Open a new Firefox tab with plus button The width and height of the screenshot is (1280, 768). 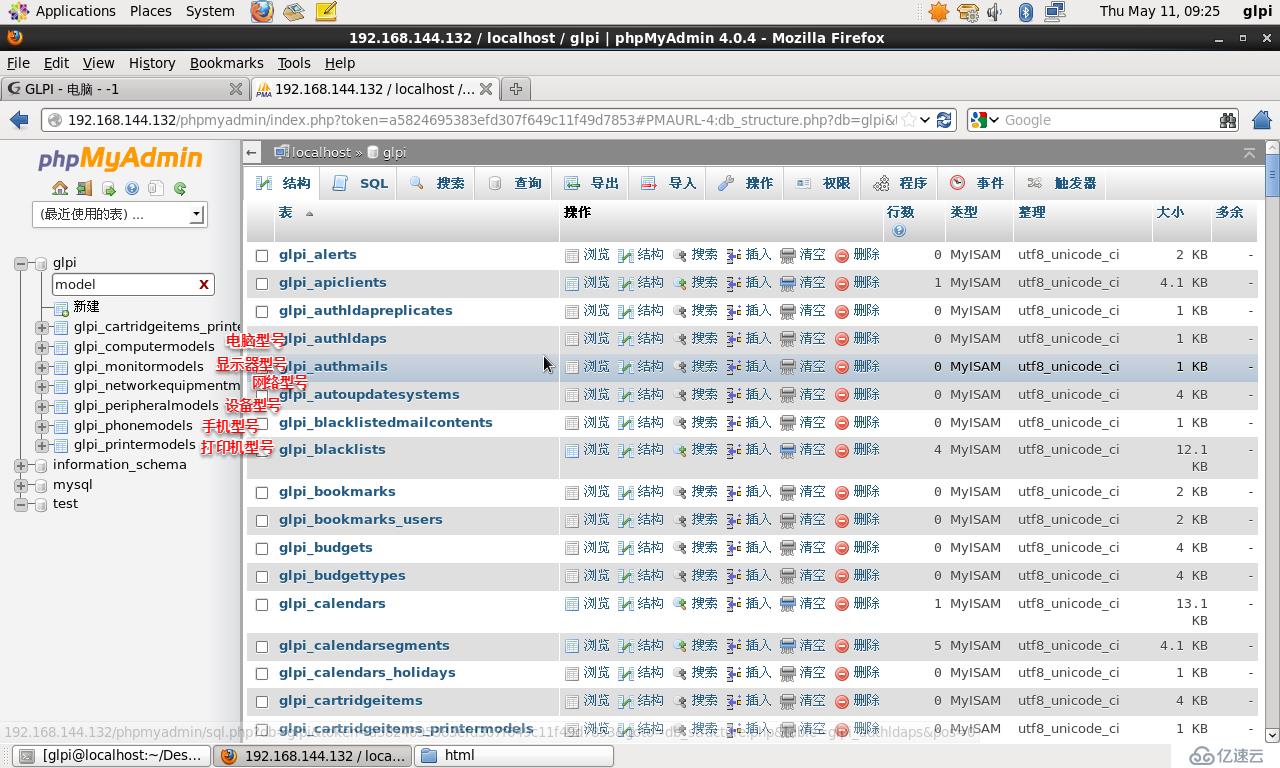click(x=516, y=89)
